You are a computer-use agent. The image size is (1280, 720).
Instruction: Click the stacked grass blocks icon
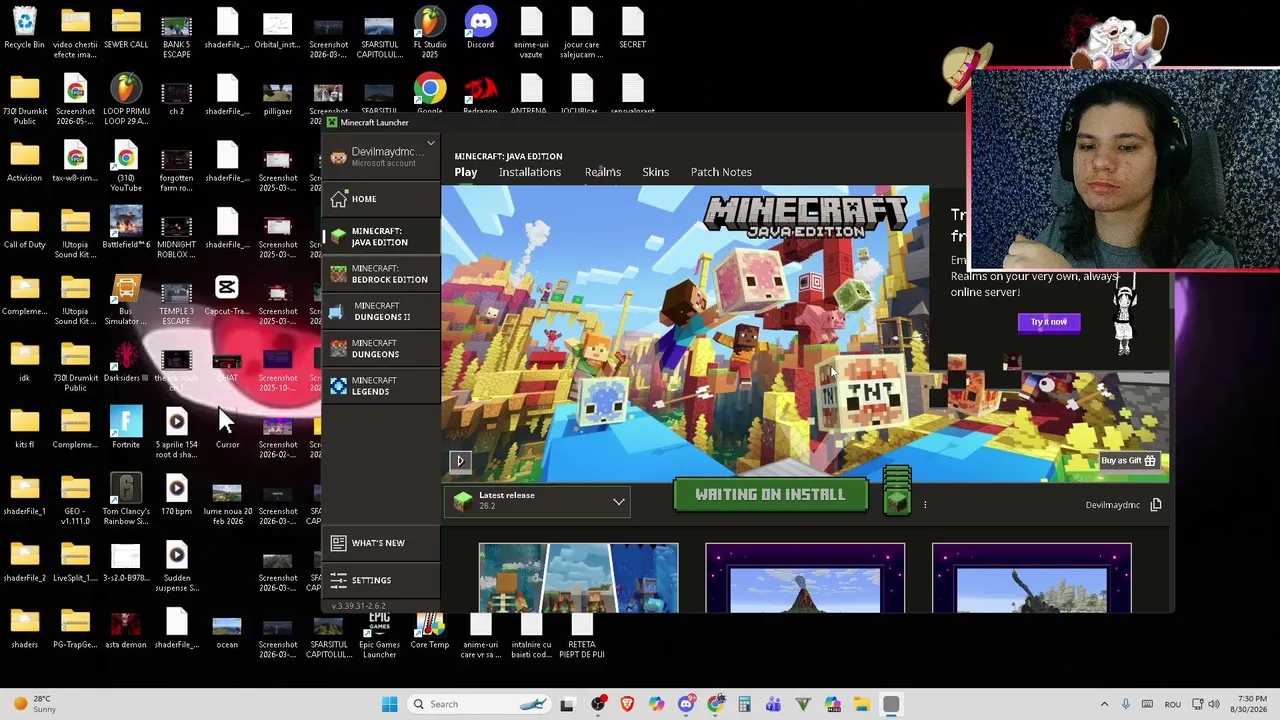[x=897, y=491]
